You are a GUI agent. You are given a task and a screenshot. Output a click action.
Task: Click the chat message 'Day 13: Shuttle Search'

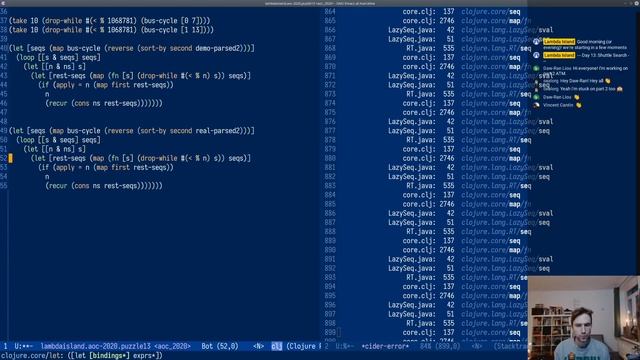(x=604, y=55)
